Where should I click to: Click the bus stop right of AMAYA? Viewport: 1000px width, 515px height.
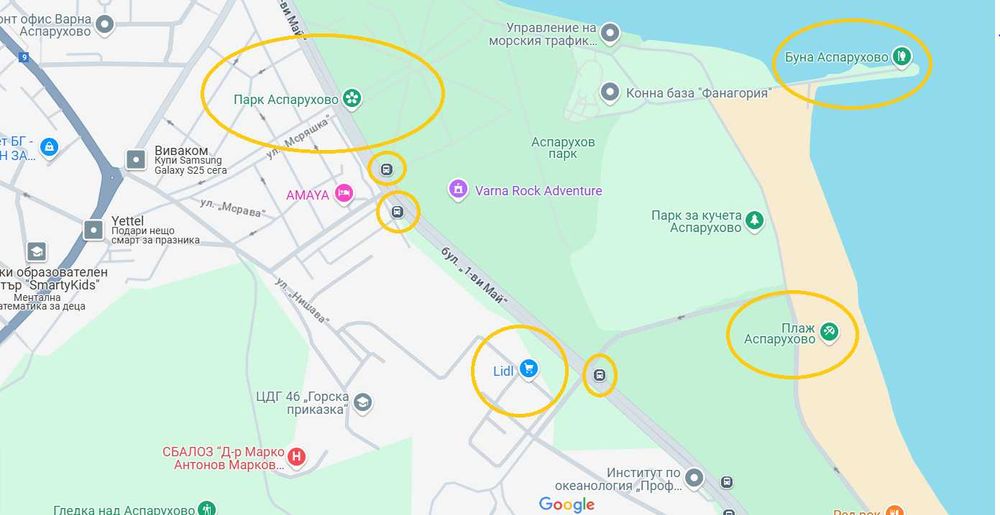397,212
